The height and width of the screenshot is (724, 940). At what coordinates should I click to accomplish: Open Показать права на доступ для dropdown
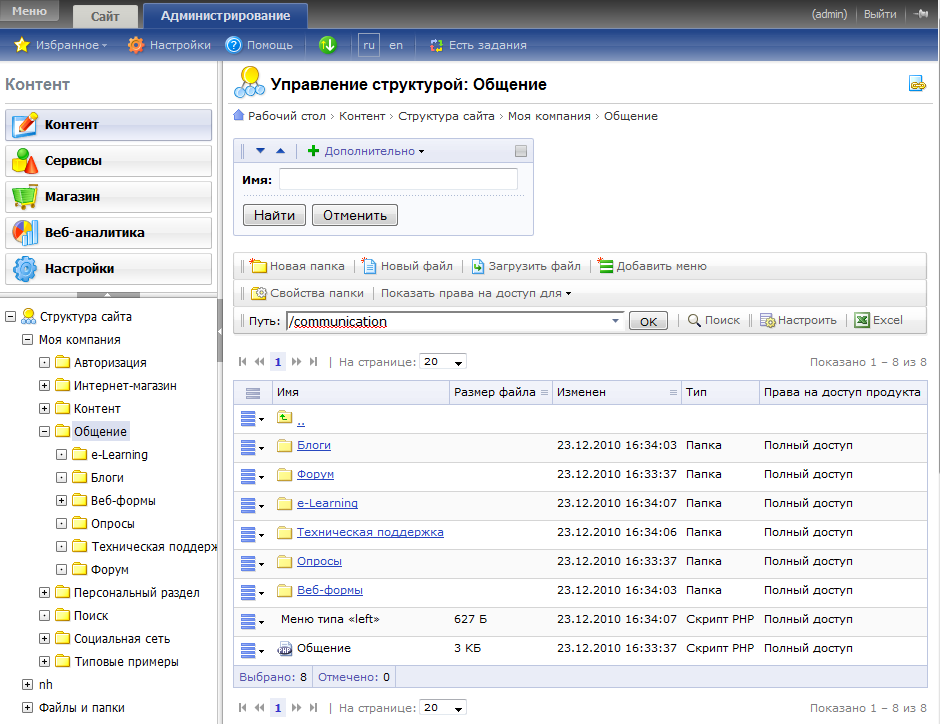point(476,293)
